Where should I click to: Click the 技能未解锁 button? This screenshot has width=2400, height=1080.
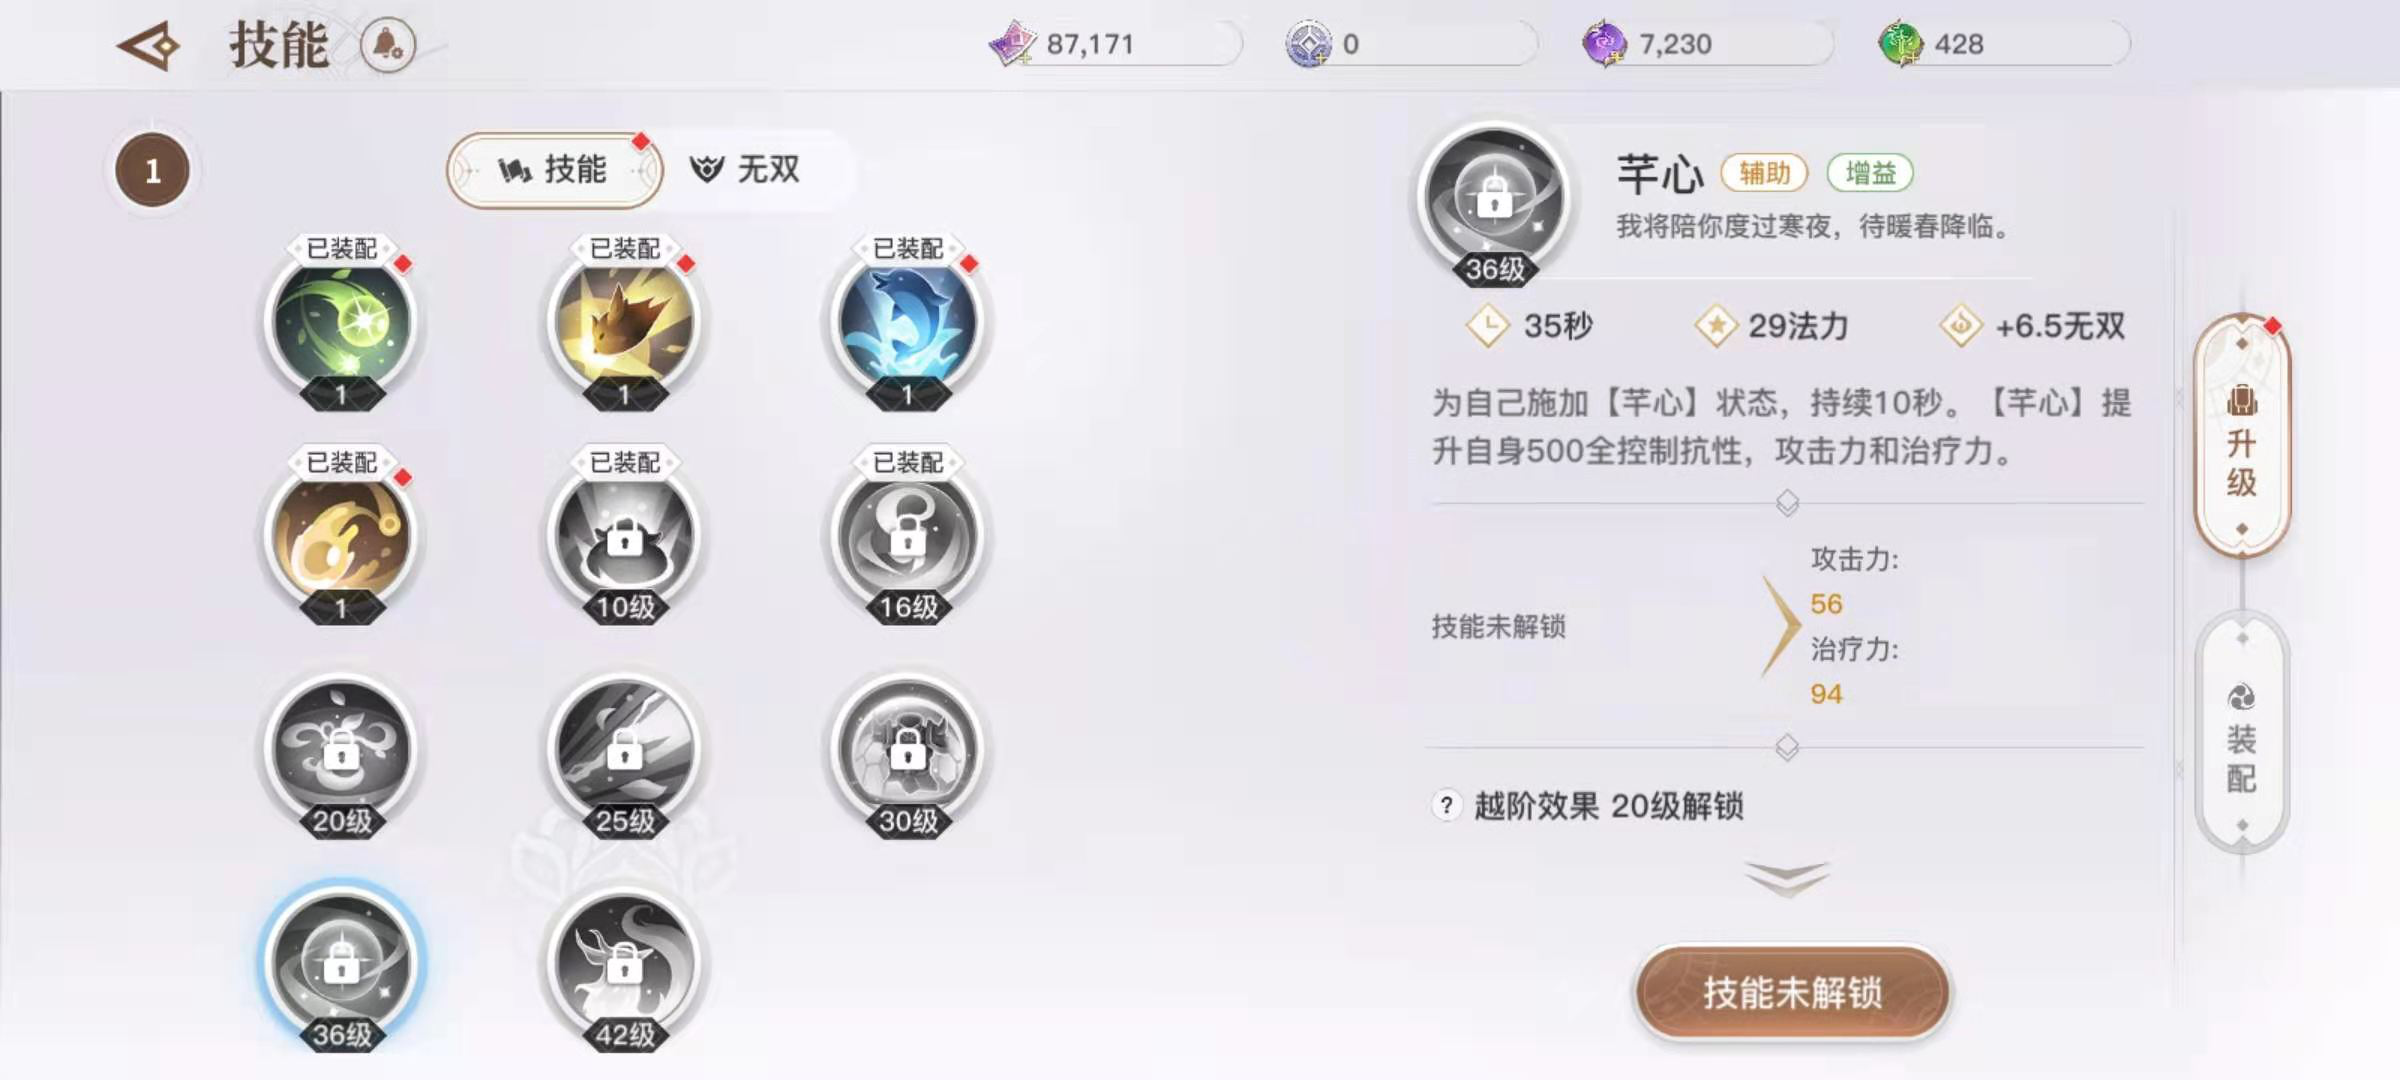pos(1792,992)
